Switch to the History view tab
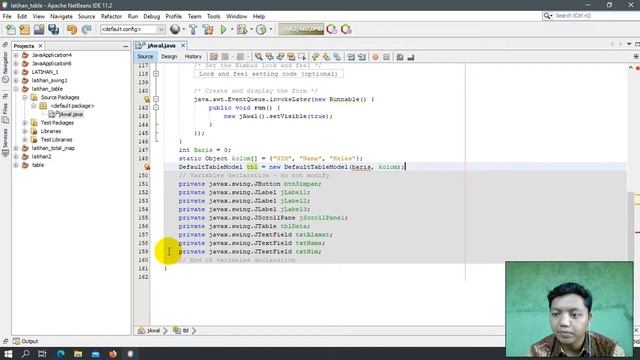The height and width of the screenshot is (360, 640). pyautogui.click(x=193, y=57)
